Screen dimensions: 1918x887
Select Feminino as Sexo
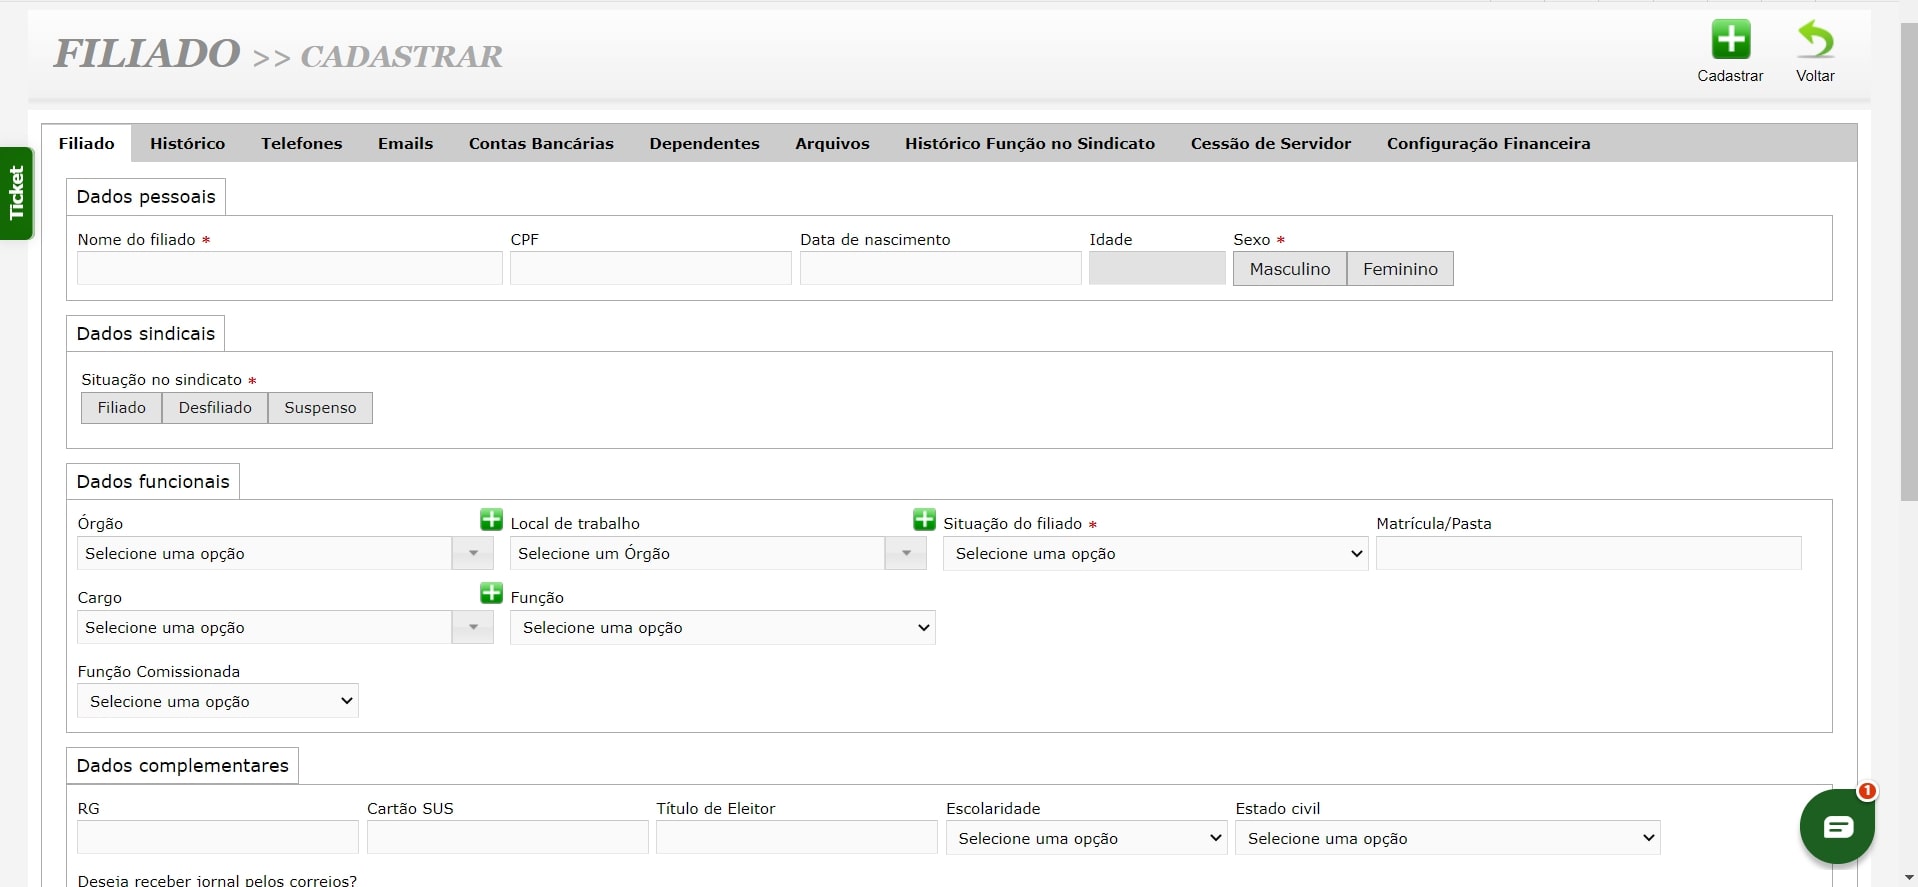[1399, 269]
